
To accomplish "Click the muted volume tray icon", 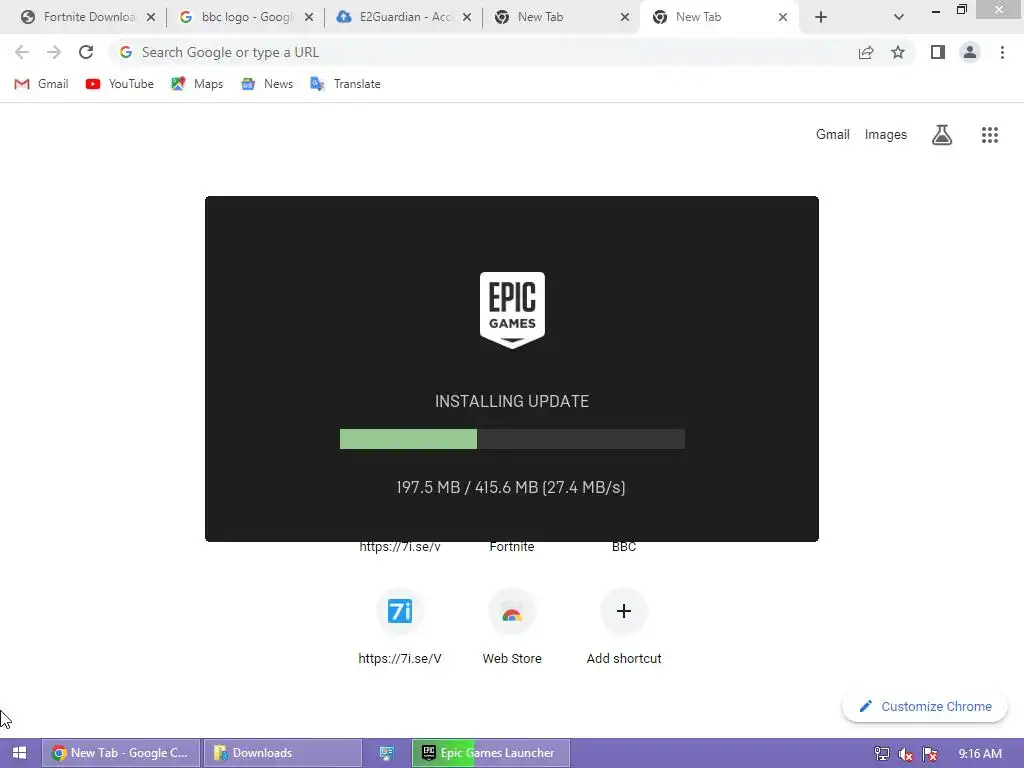I will [x=906, y=754].
